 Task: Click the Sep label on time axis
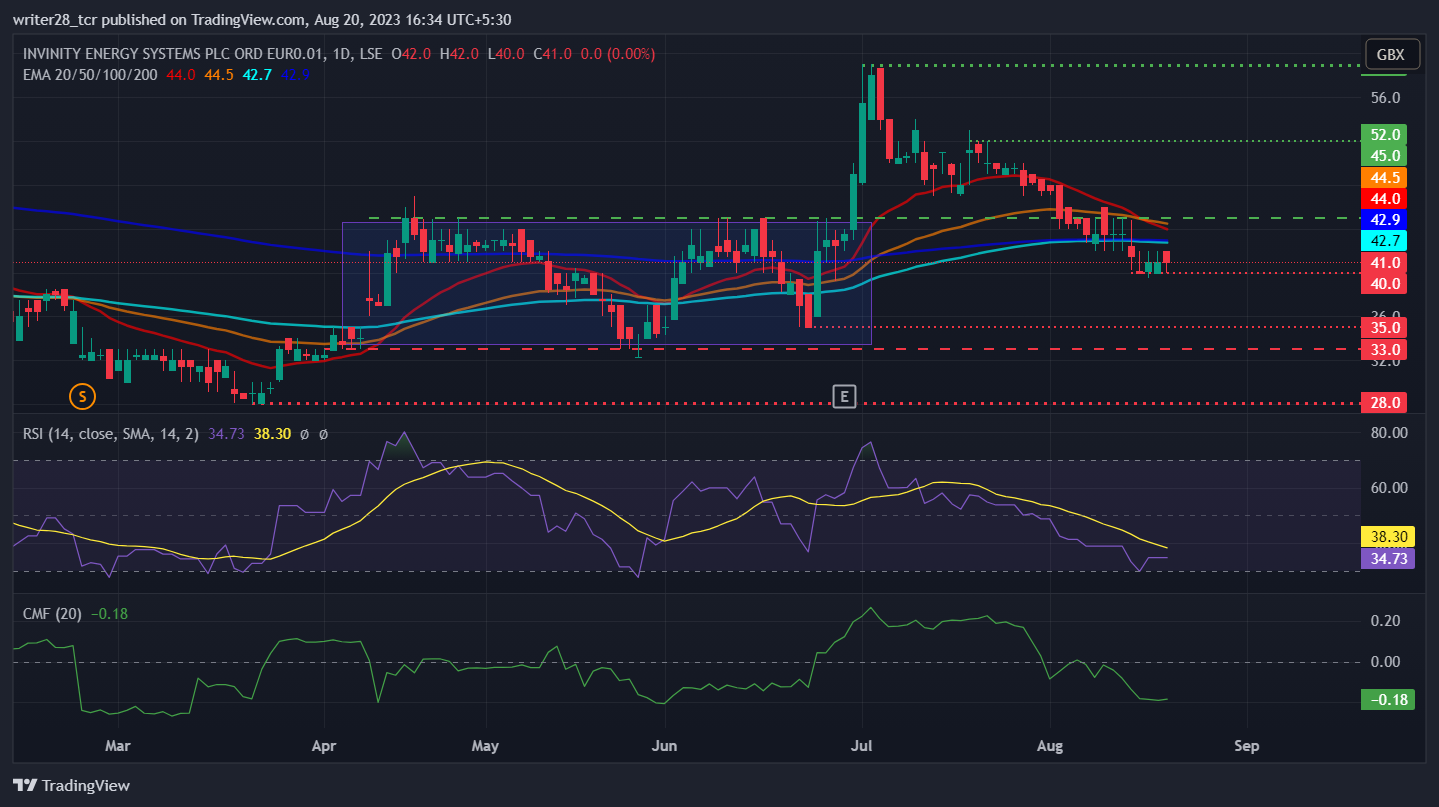coord(1246,746)
